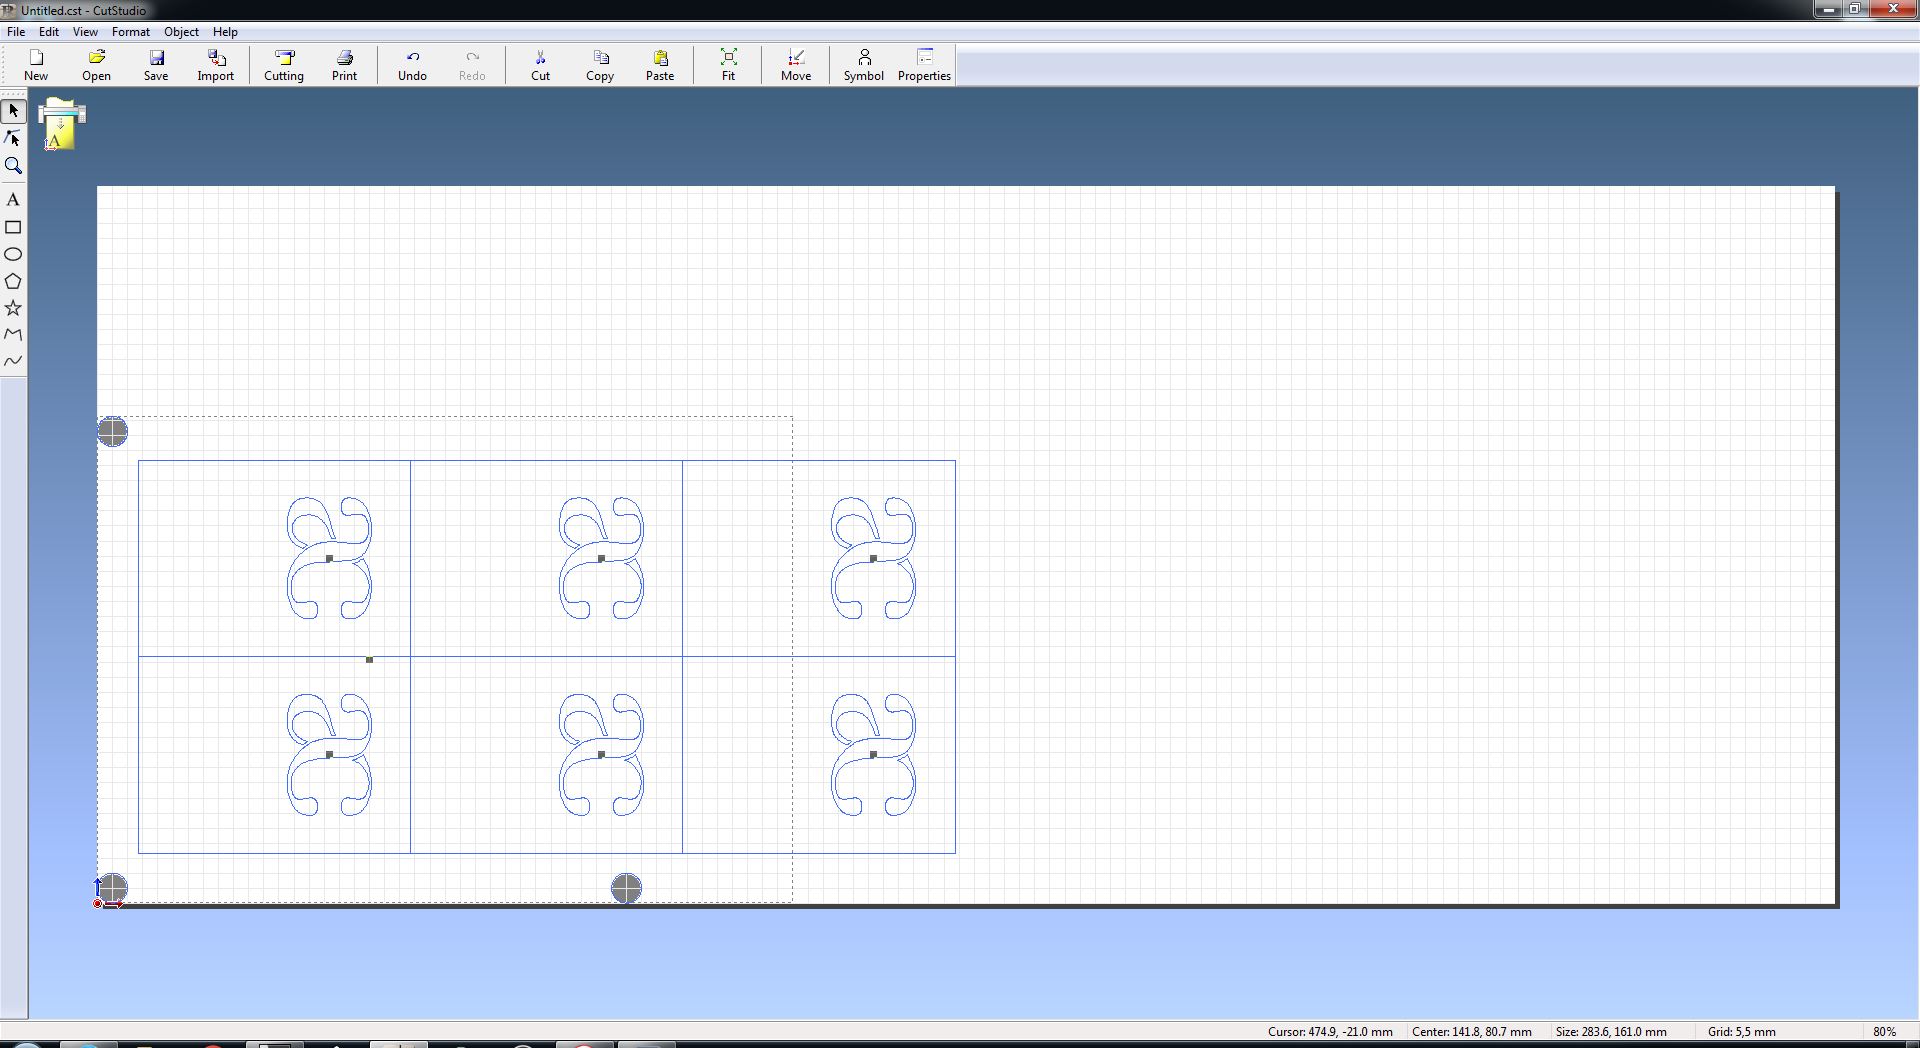The image size is (1920, 1048).
Task: Open the Format menu
Action: [x=130, y=32]
